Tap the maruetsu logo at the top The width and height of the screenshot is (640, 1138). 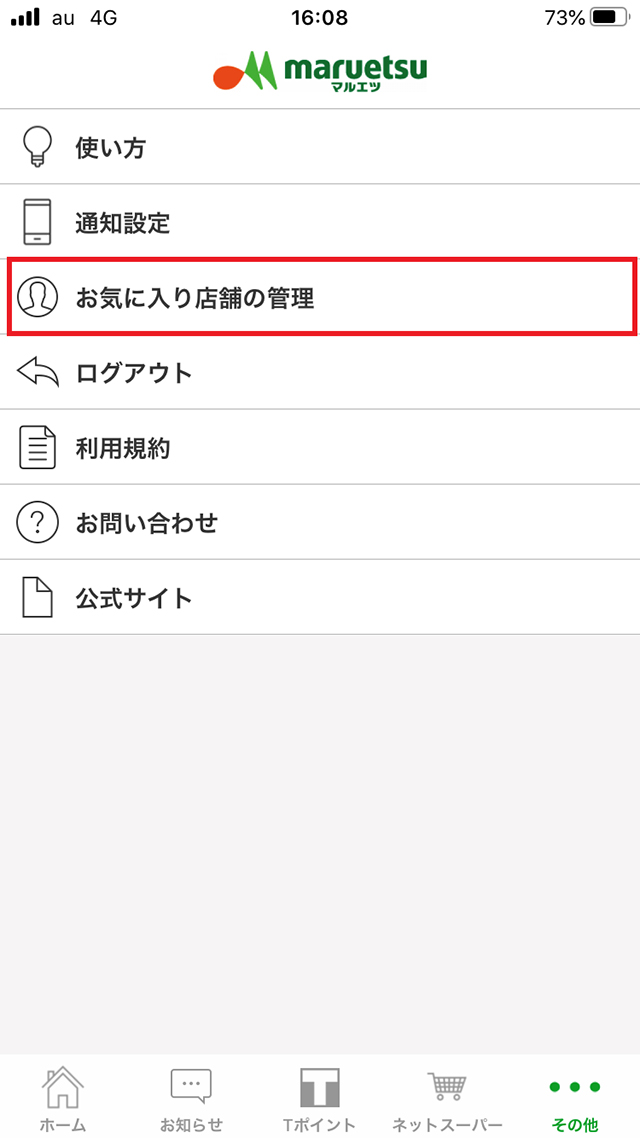pos(320,70)
